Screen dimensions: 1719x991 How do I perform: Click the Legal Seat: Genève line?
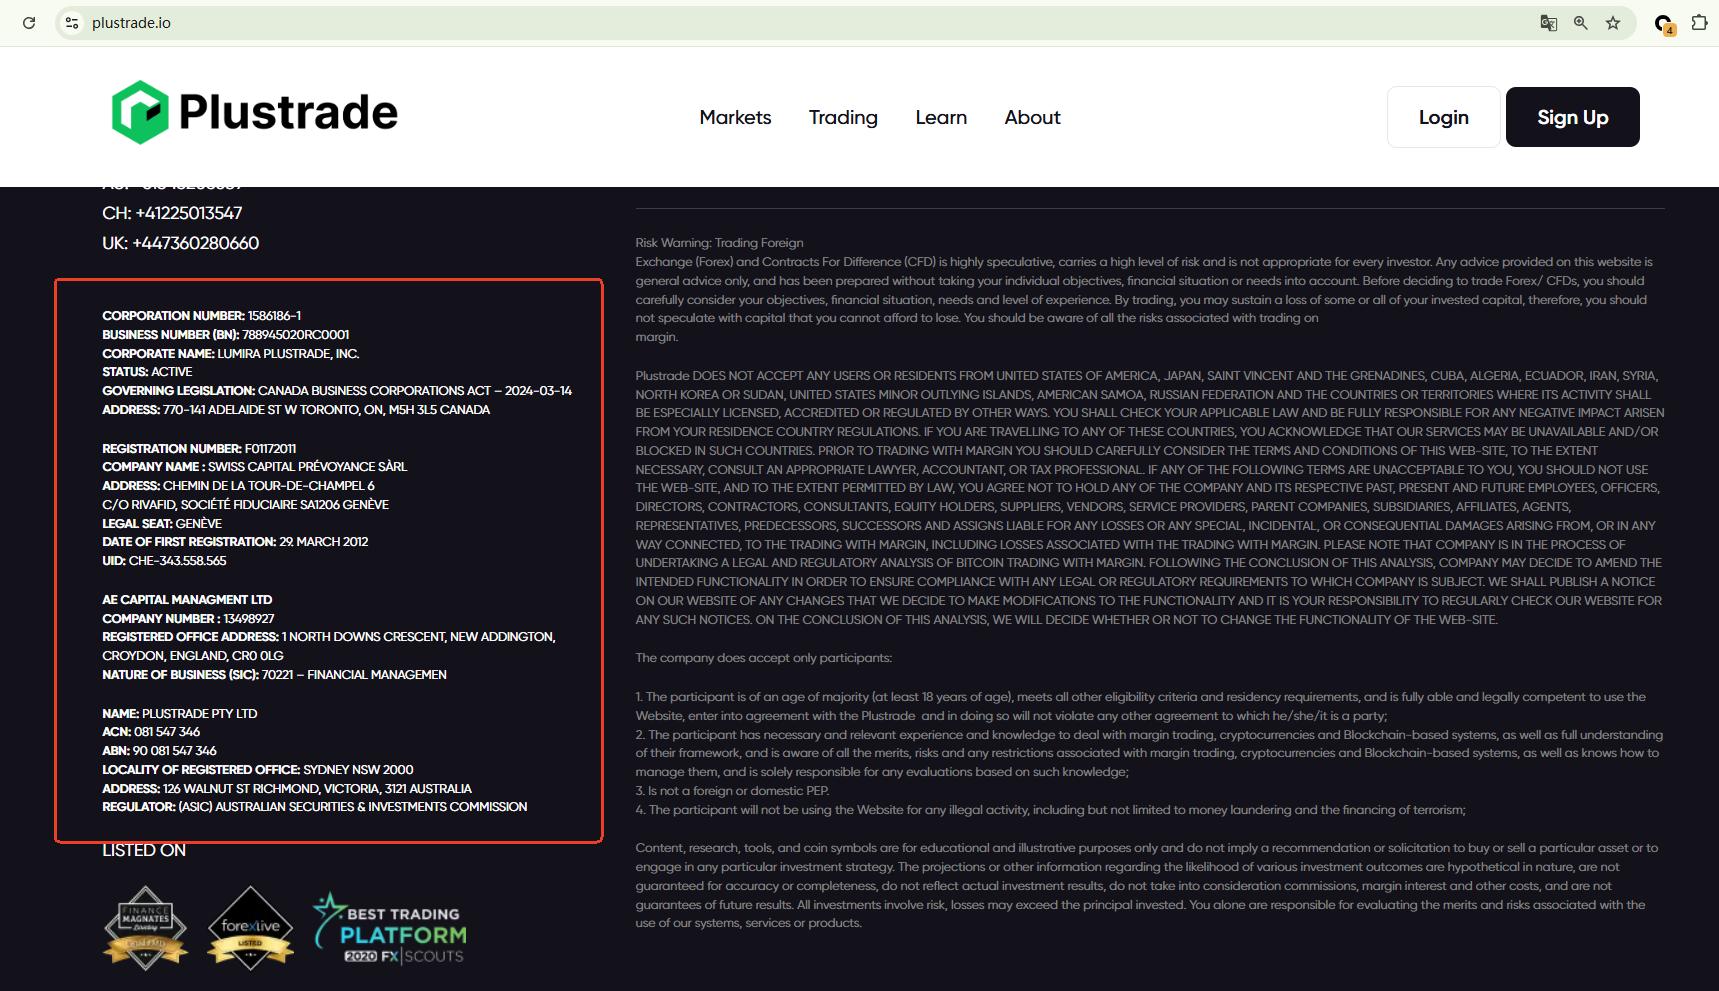tap(162, 524)
